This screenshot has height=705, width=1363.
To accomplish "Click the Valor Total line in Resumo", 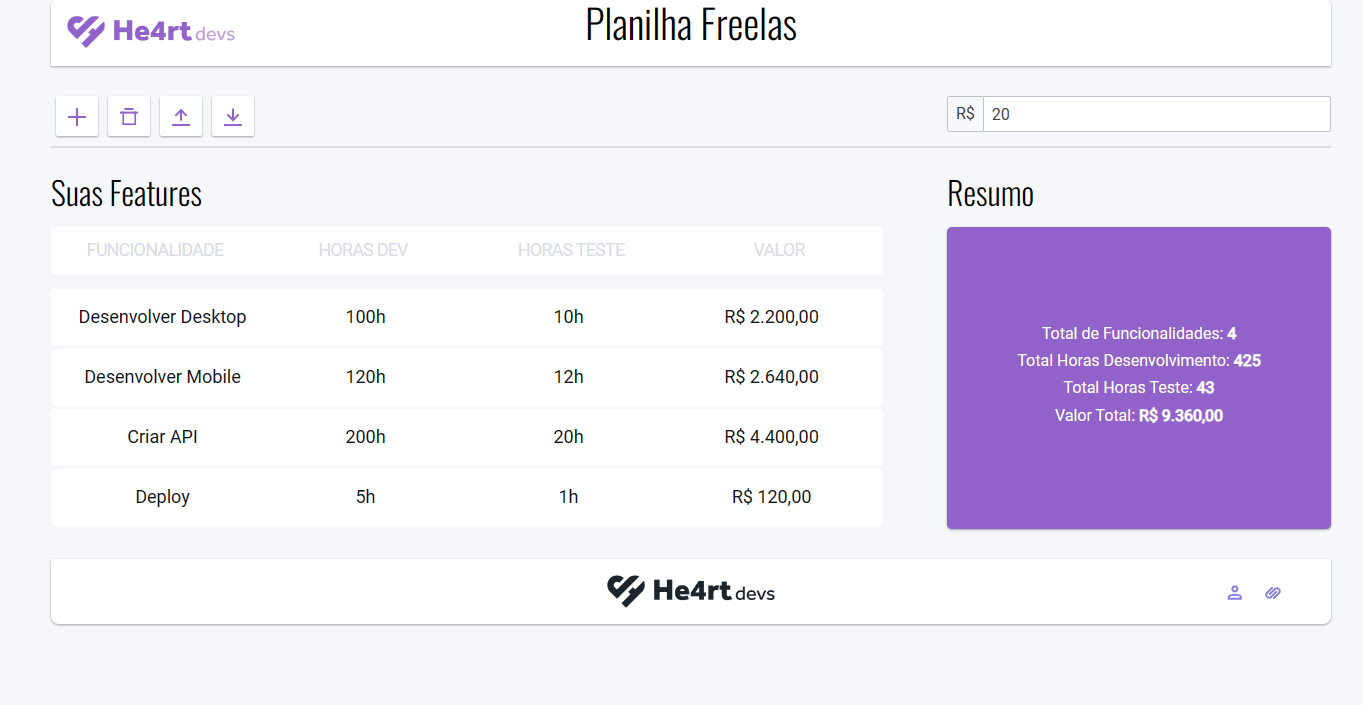I will tap(1139, 415).
